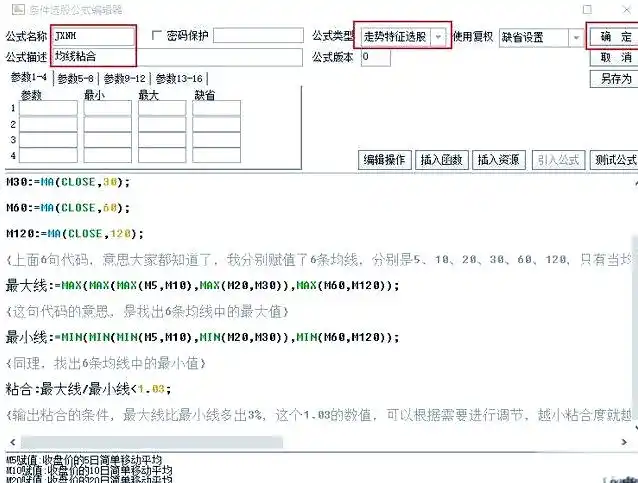Click the row 1 参数 name field
The image size is (638, 483).
(48, 108)
